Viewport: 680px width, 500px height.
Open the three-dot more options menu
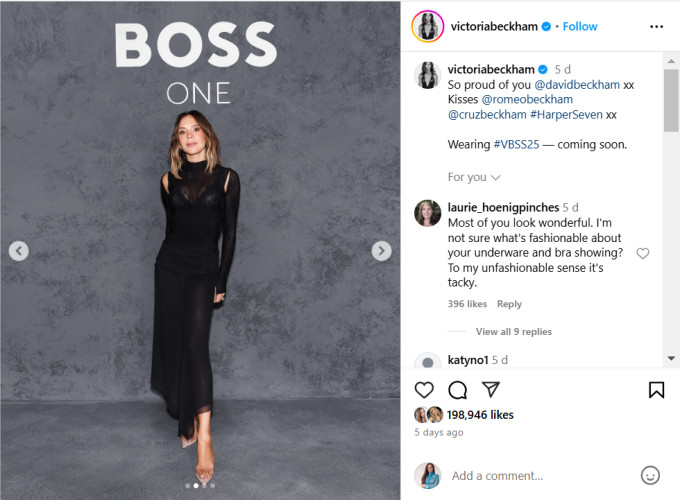656,27
